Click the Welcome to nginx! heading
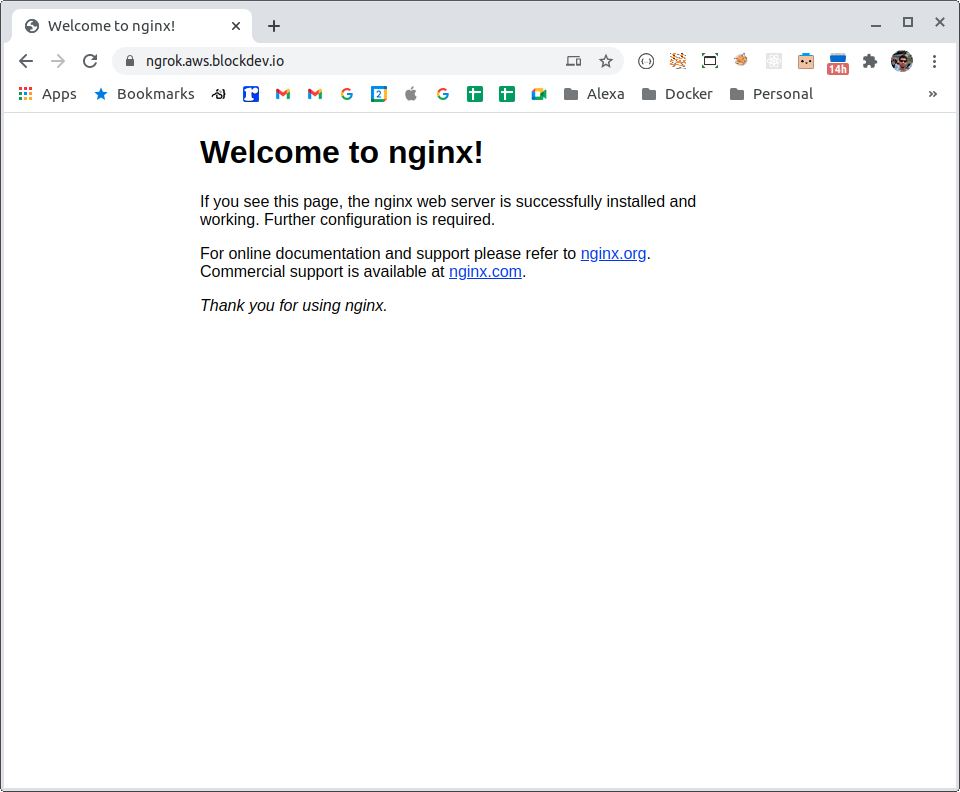The image size is (960, 792). point(342,152)
